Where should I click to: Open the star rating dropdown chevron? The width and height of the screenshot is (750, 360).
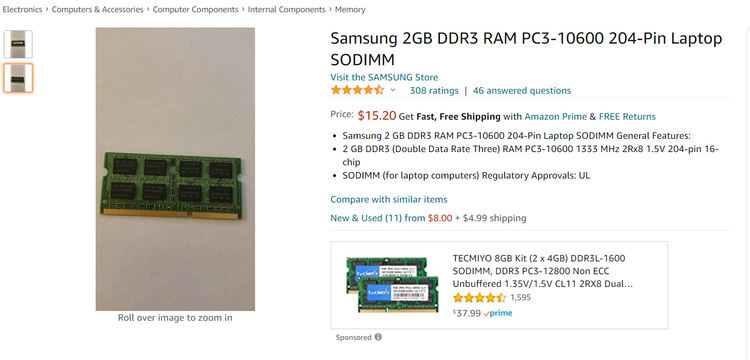click(393, 90)
